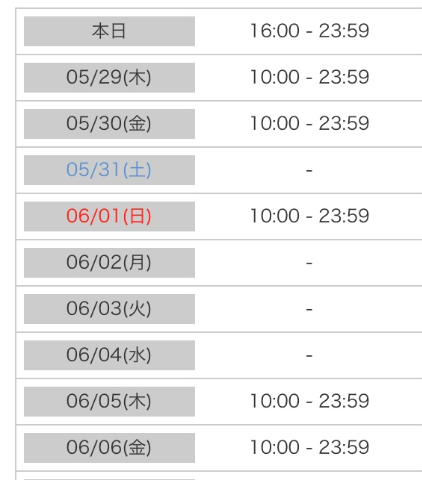Click the dash in the 06/04 row
This screenshot has width=422, height=480.
tap(309, 356)
